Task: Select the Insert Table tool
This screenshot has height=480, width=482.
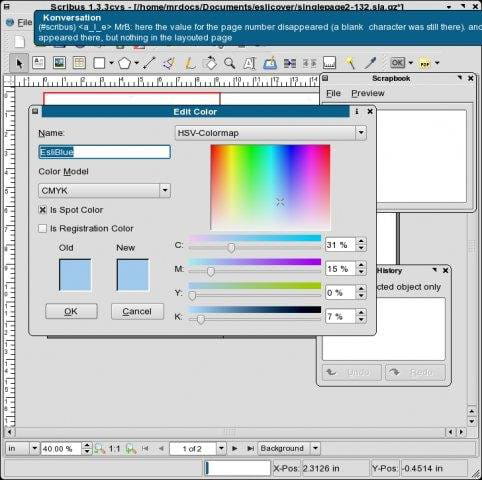Action: 79,63
